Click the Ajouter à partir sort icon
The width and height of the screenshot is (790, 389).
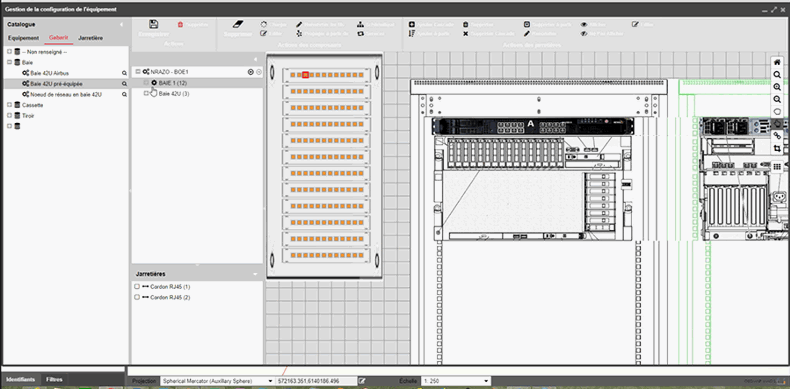point(412,34)
